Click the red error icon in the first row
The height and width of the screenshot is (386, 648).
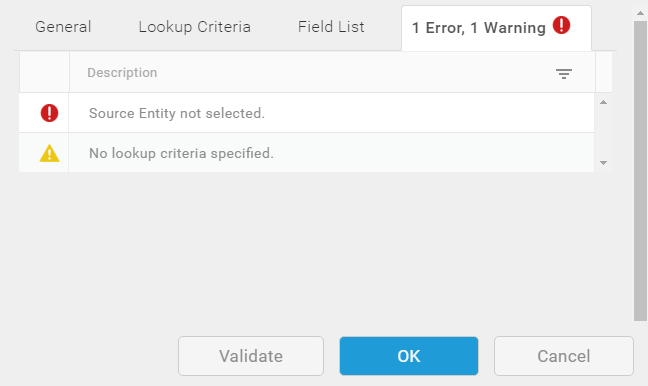click(49, 113)
